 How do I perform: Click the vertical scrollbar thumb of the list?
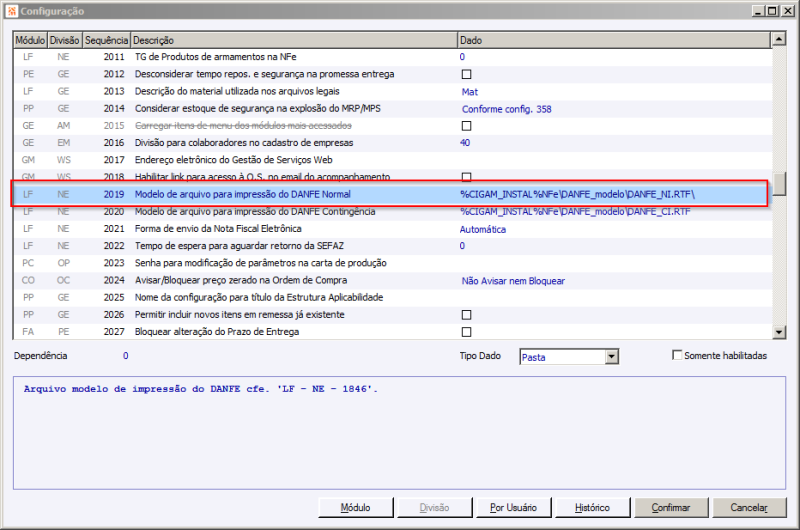(x=779, y=184)
